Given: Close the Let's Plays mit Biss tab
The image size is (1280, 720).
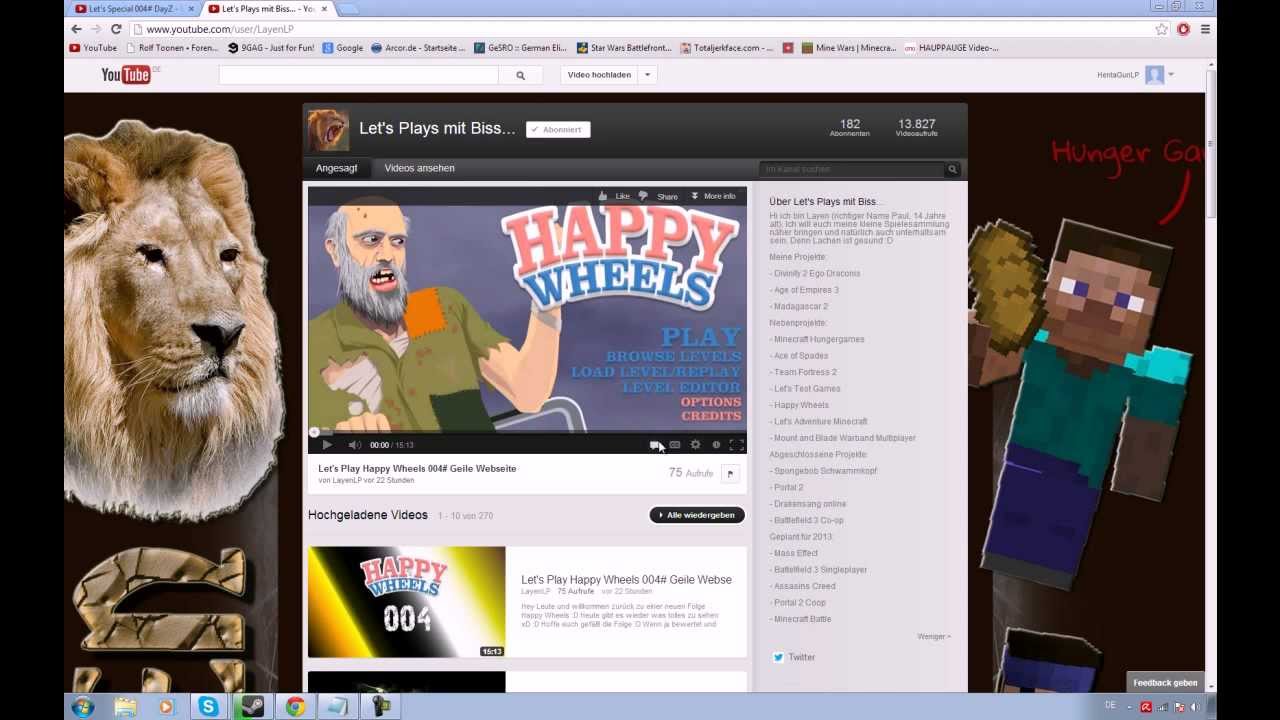Looking at the screenshot, I should coord(323,9).
